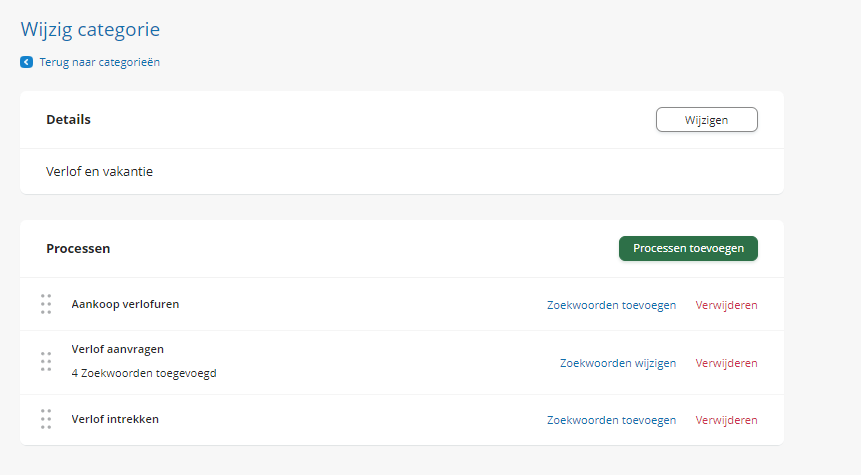This screenshot has width=861, height=475.
Task: Click the Verlof en vakantie category name
Action: tap(99, 171)
